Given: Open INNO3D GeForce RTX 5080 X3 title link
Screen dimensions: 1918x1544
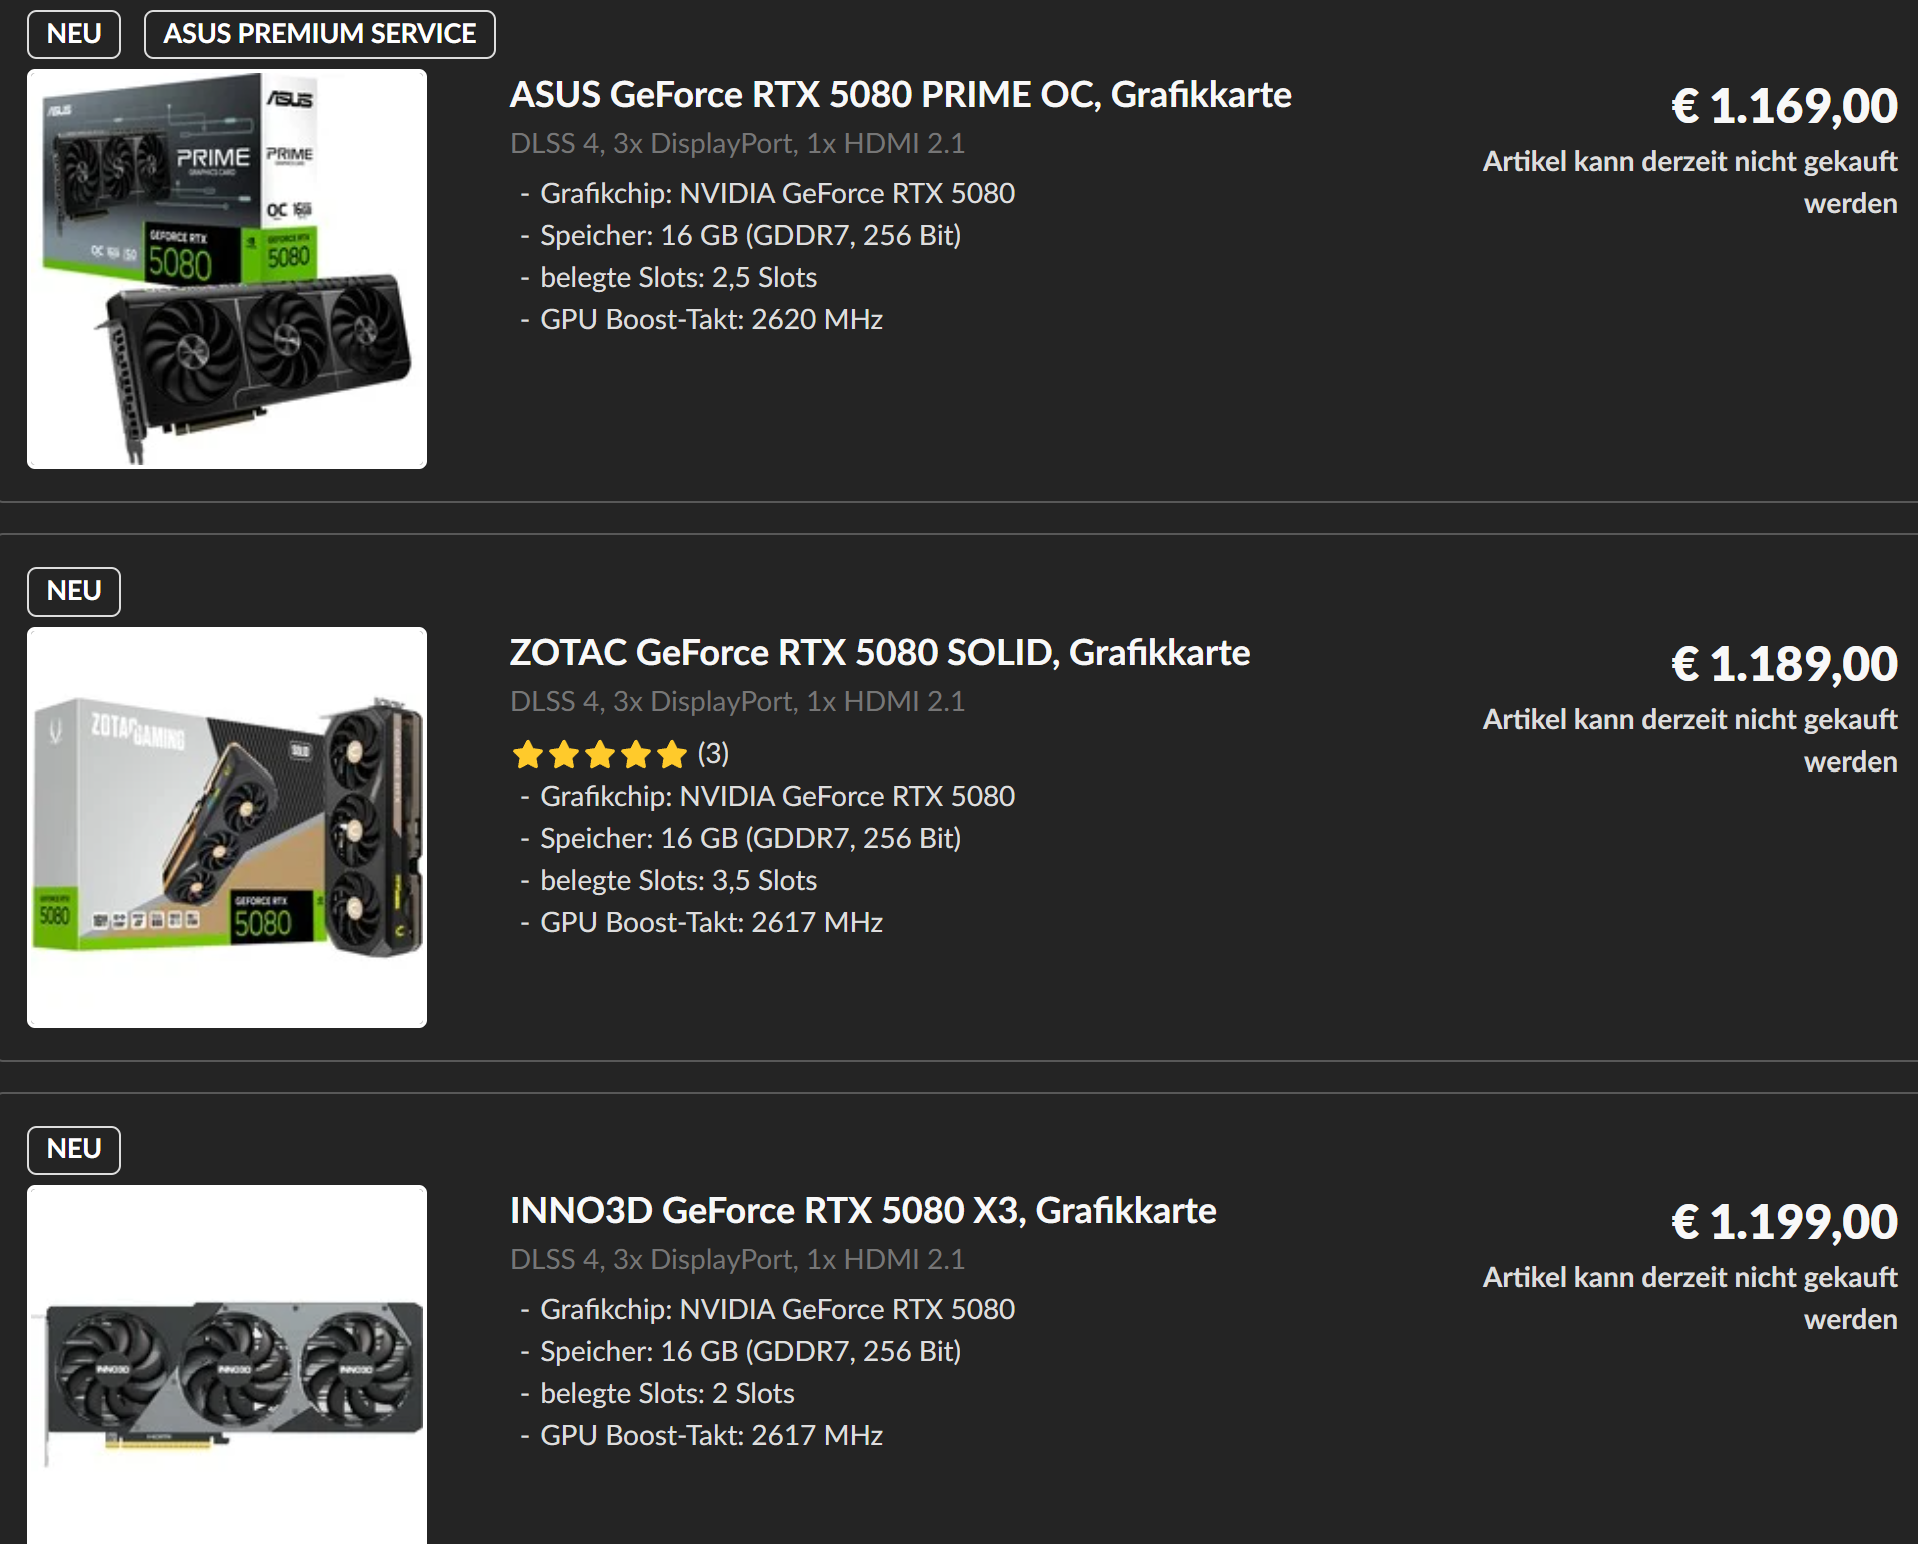Looking at the screenshot, I should [x=863, y=1211].
